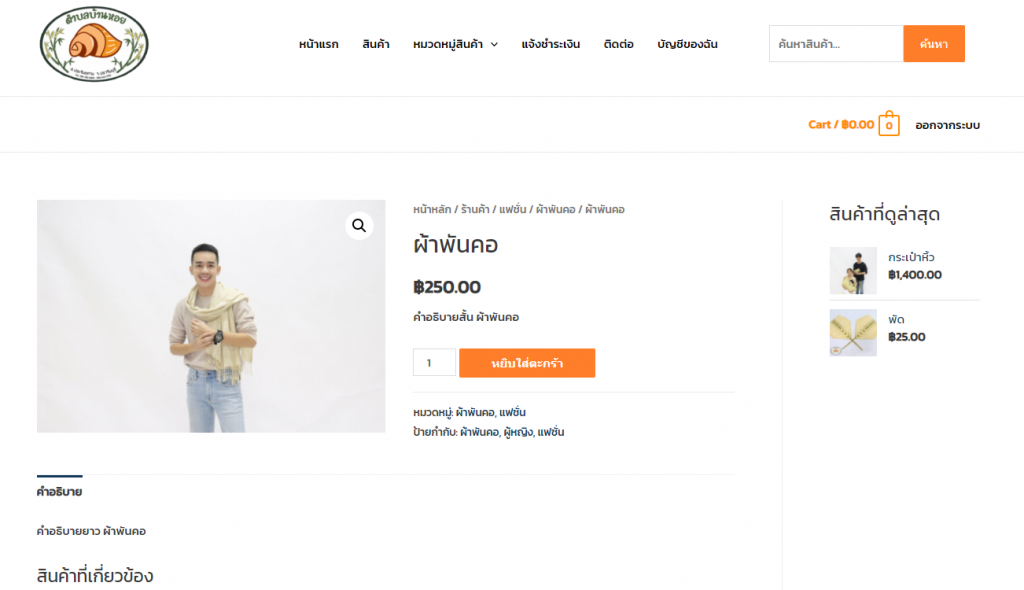Select the คำอธิบาย tab
This screenshot has height=590, width=1024.
(59, 492)
